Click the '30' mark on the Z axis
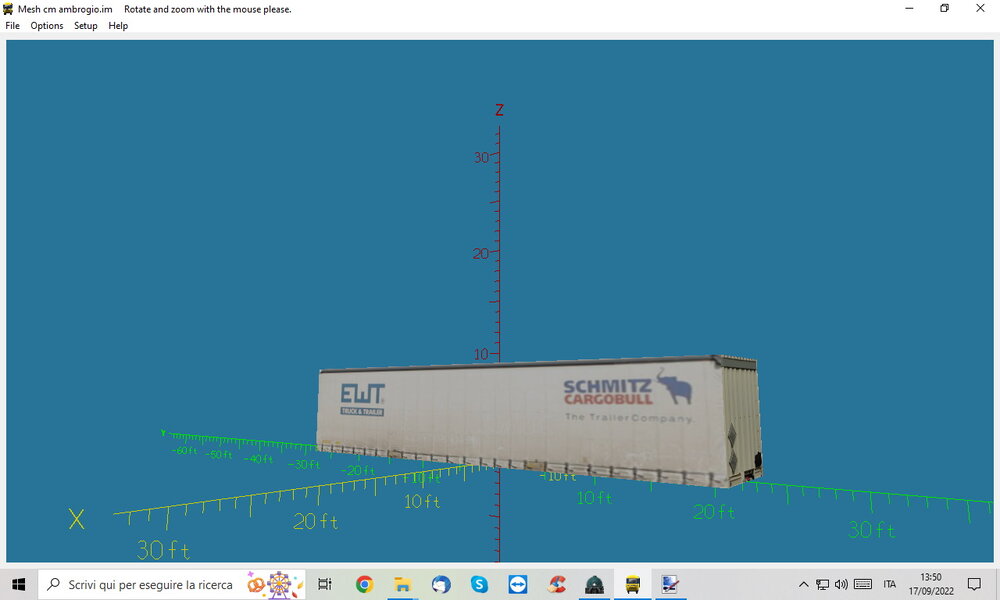Viewport: 1000px width, 600px height. point(482,157)
